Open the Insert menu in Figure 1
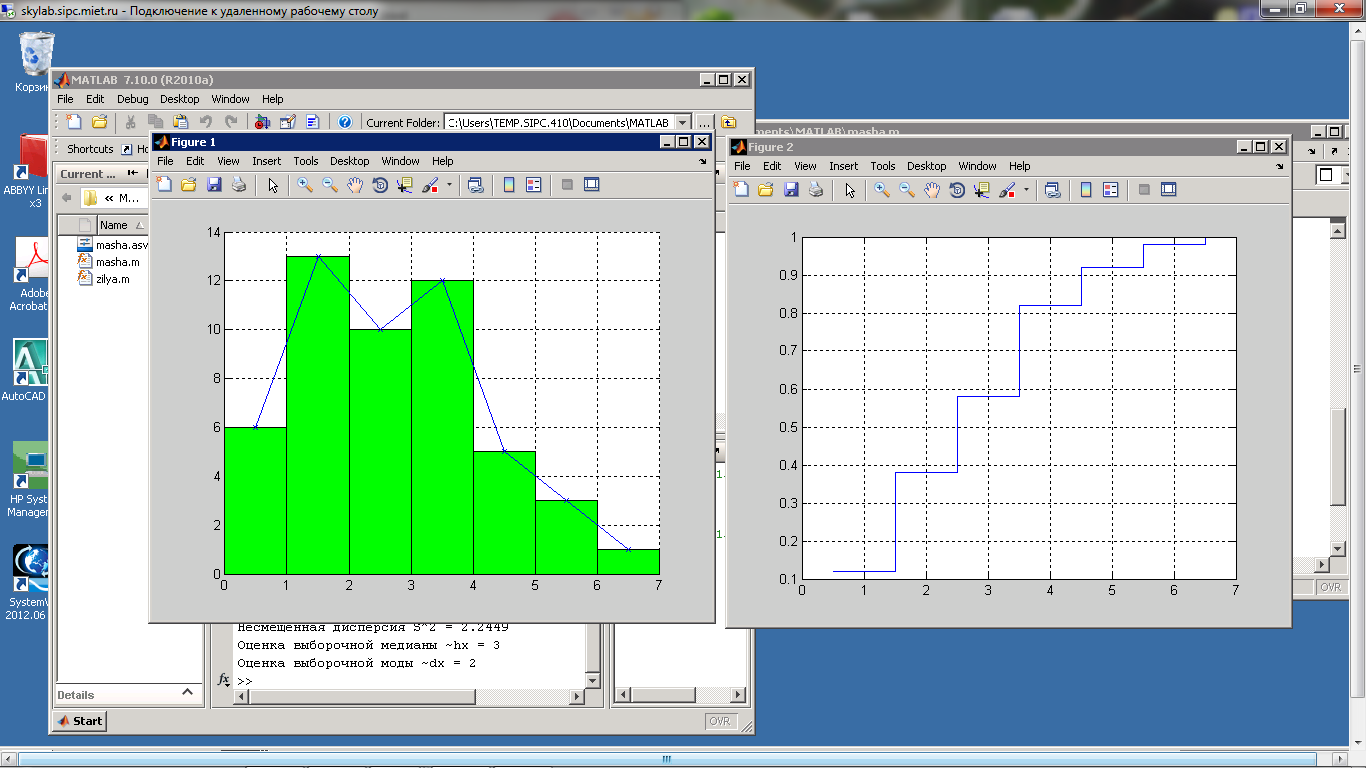 click(x=266, y=161)
